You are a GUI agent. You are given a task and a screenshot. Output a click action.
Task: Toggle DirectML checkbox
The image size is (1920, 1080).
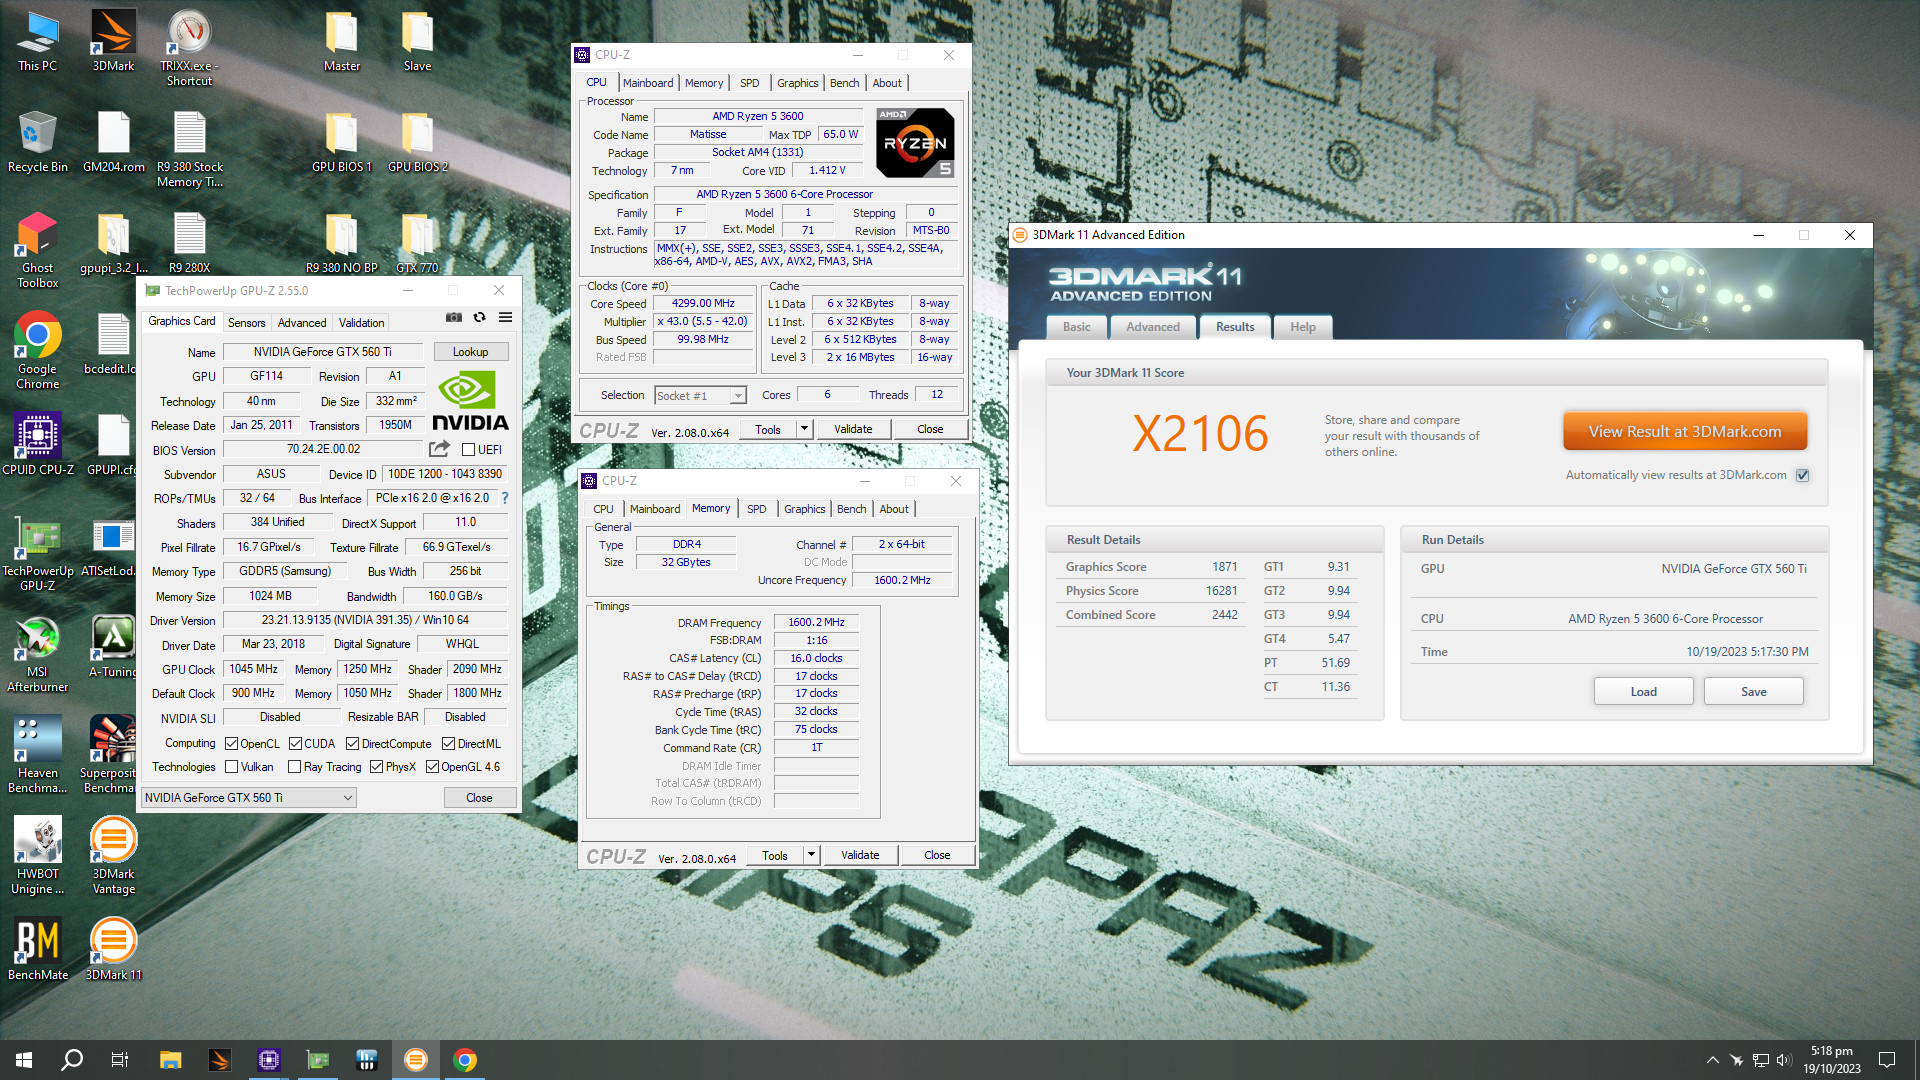pos(448,744)
